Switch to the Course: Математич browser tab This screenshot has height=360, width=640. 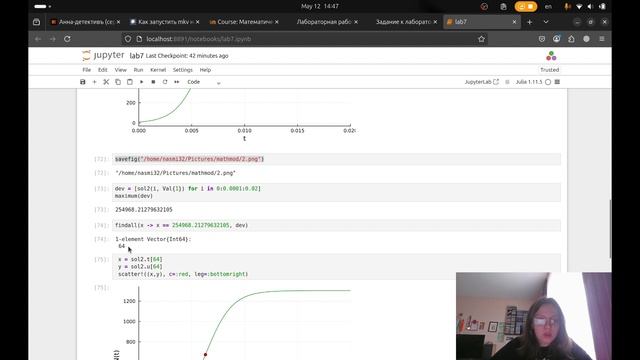coord(244,22)
